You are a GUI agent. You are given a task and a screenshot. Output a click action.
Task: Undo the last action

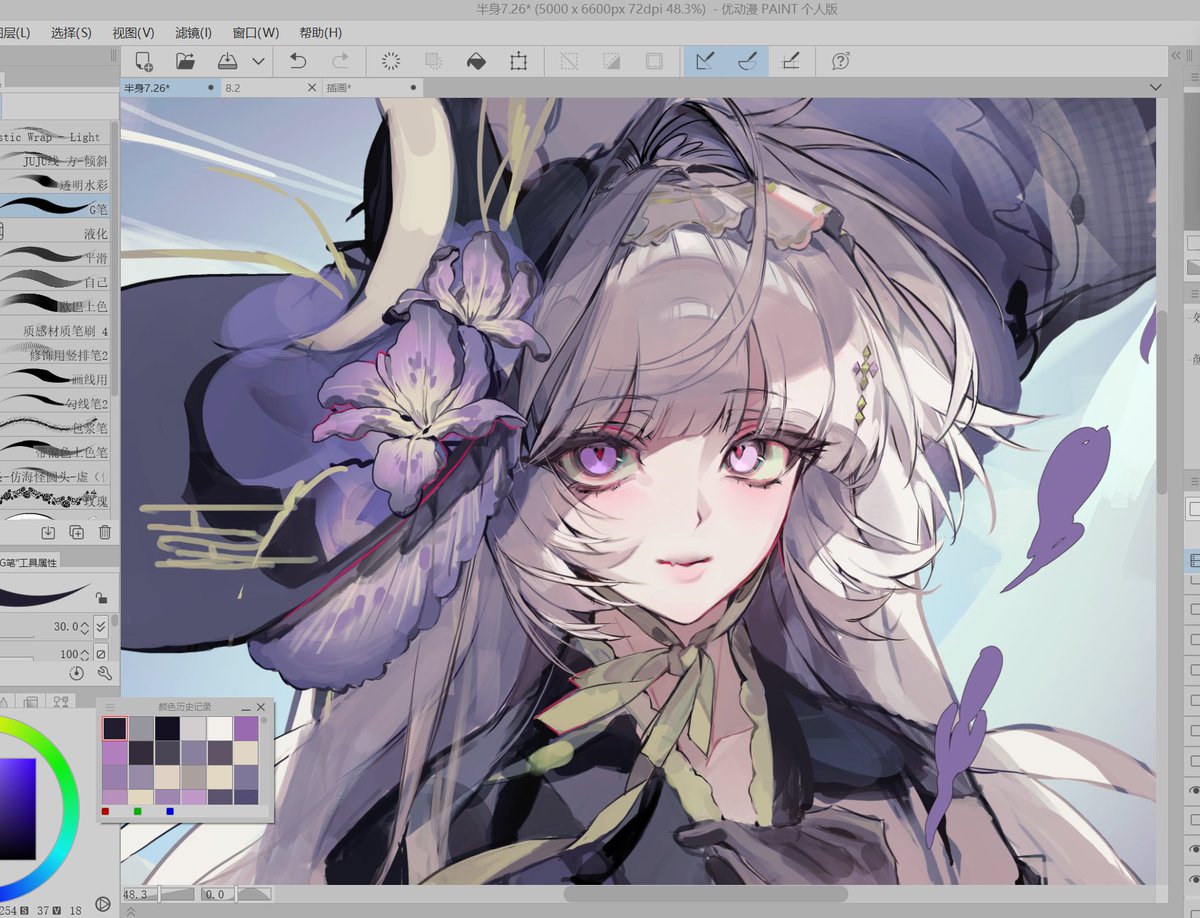298,61
